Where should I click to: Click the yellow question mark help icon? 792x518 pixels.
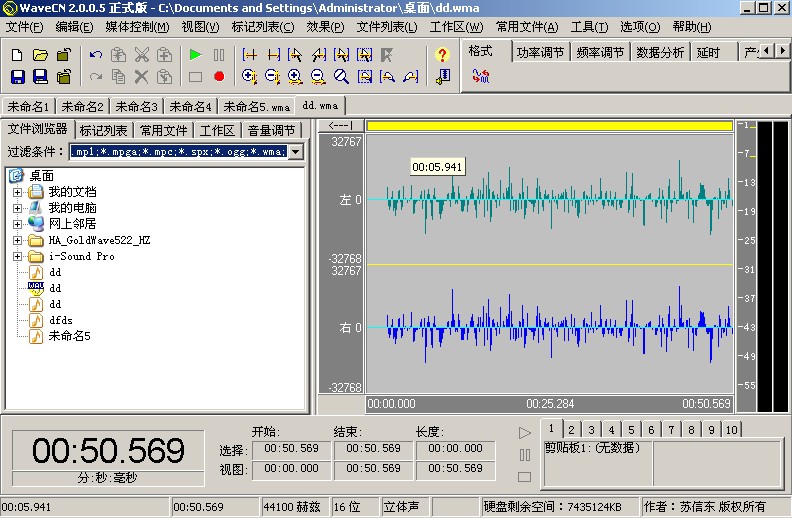(x=442, y=55)
